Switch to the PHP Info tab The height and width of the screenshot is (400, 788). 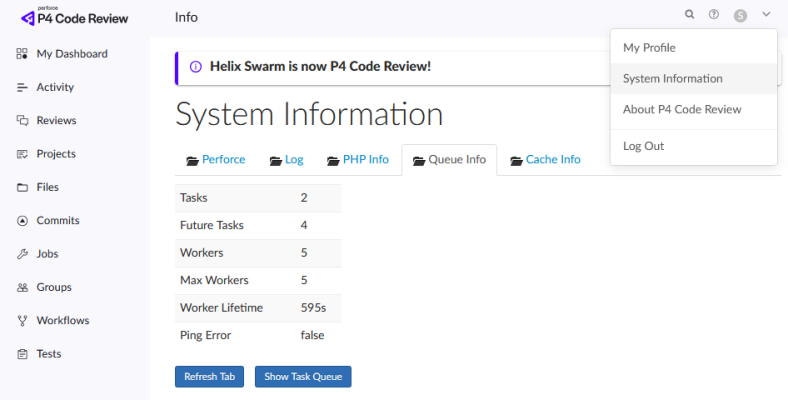357,159
